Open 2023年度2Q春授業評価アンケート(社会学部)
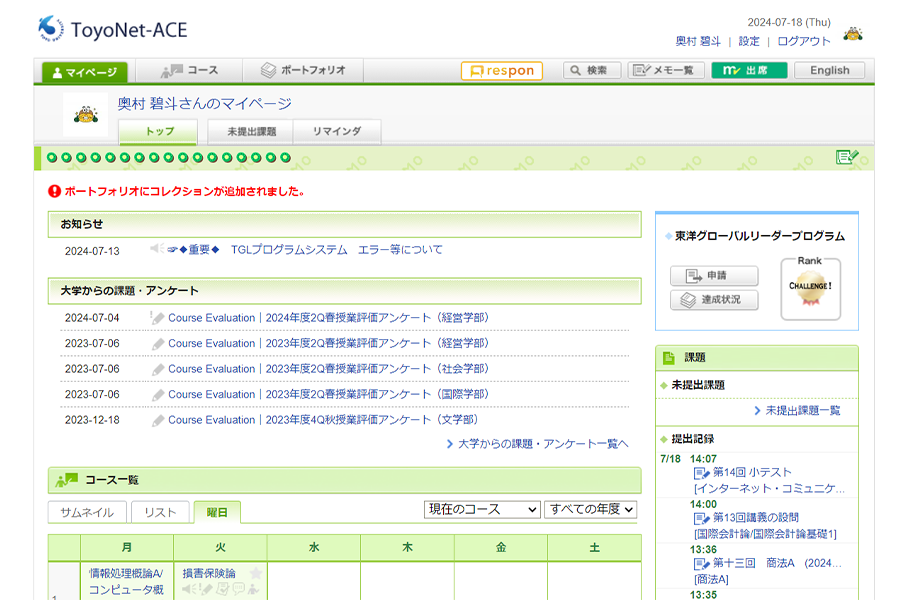This screenshot has height=600, width=900. pyautogui.click(x=328, y=369)
